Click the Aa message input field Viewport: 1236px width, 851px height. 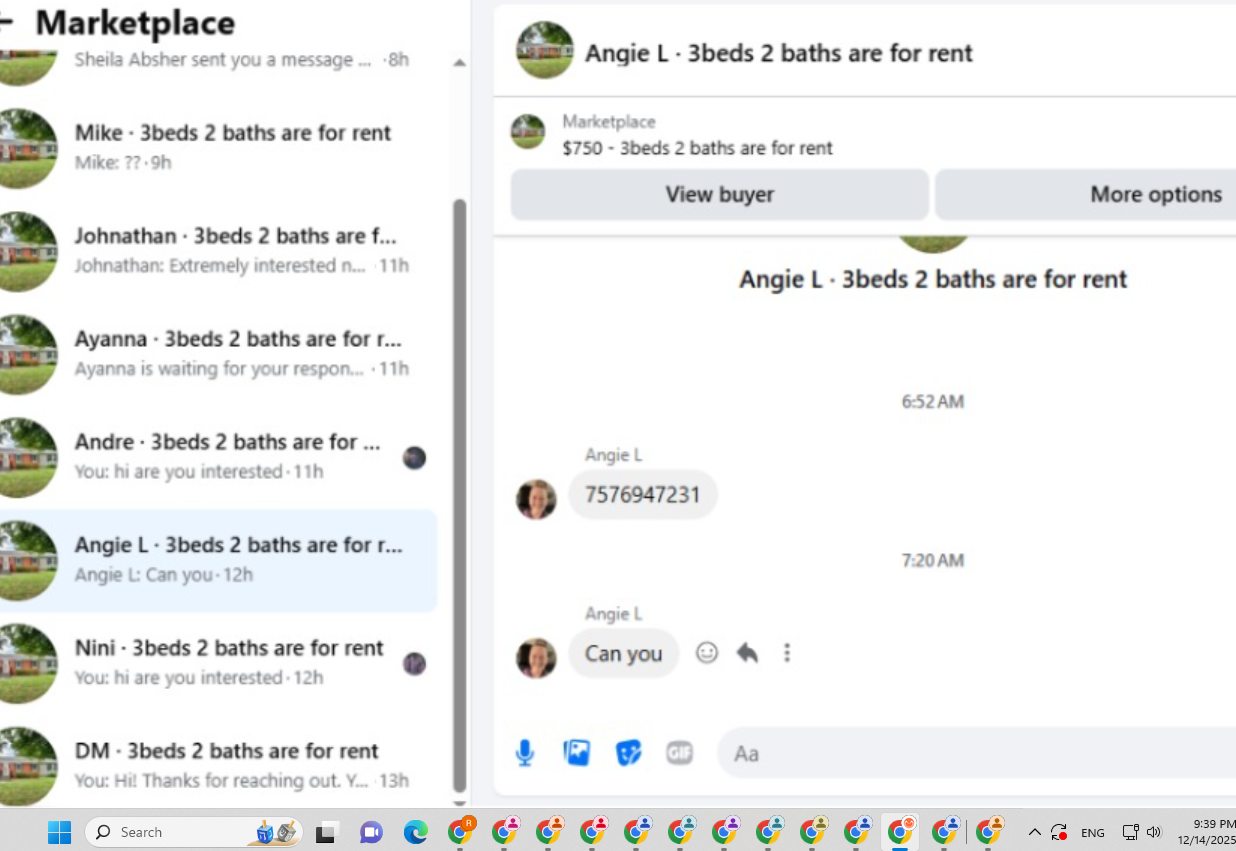[976, 753]
